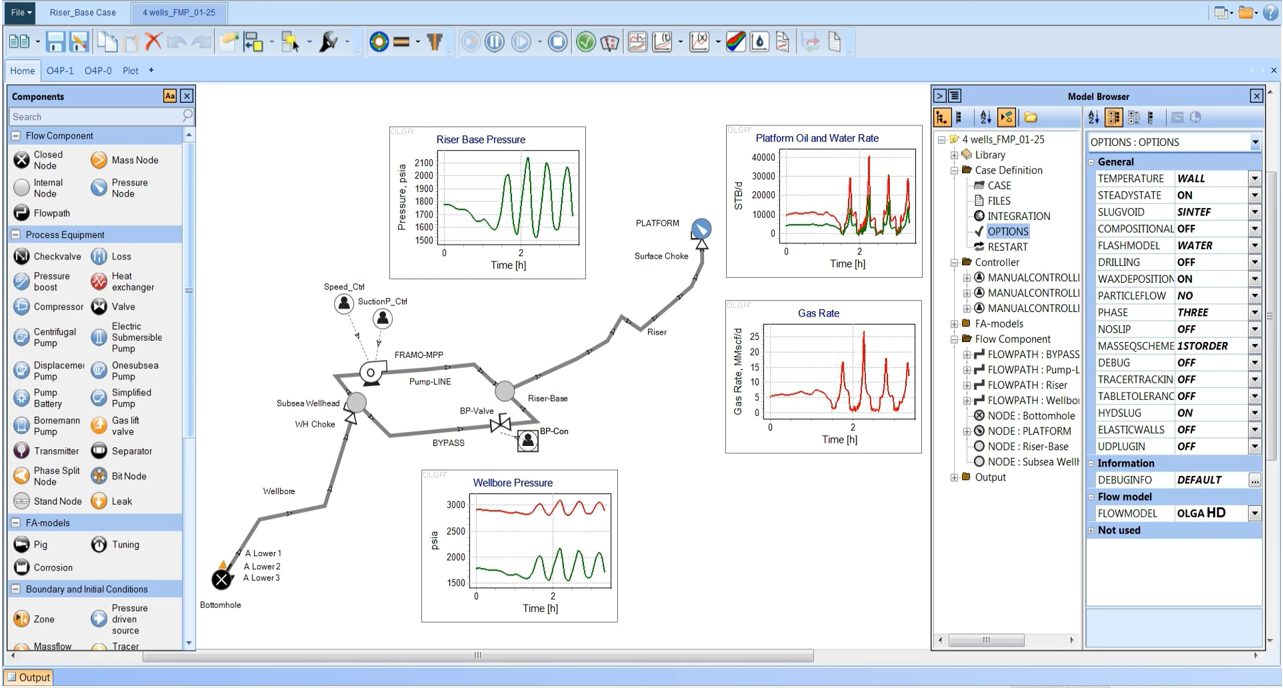Expand the Library node in the tree

point(954,155)
